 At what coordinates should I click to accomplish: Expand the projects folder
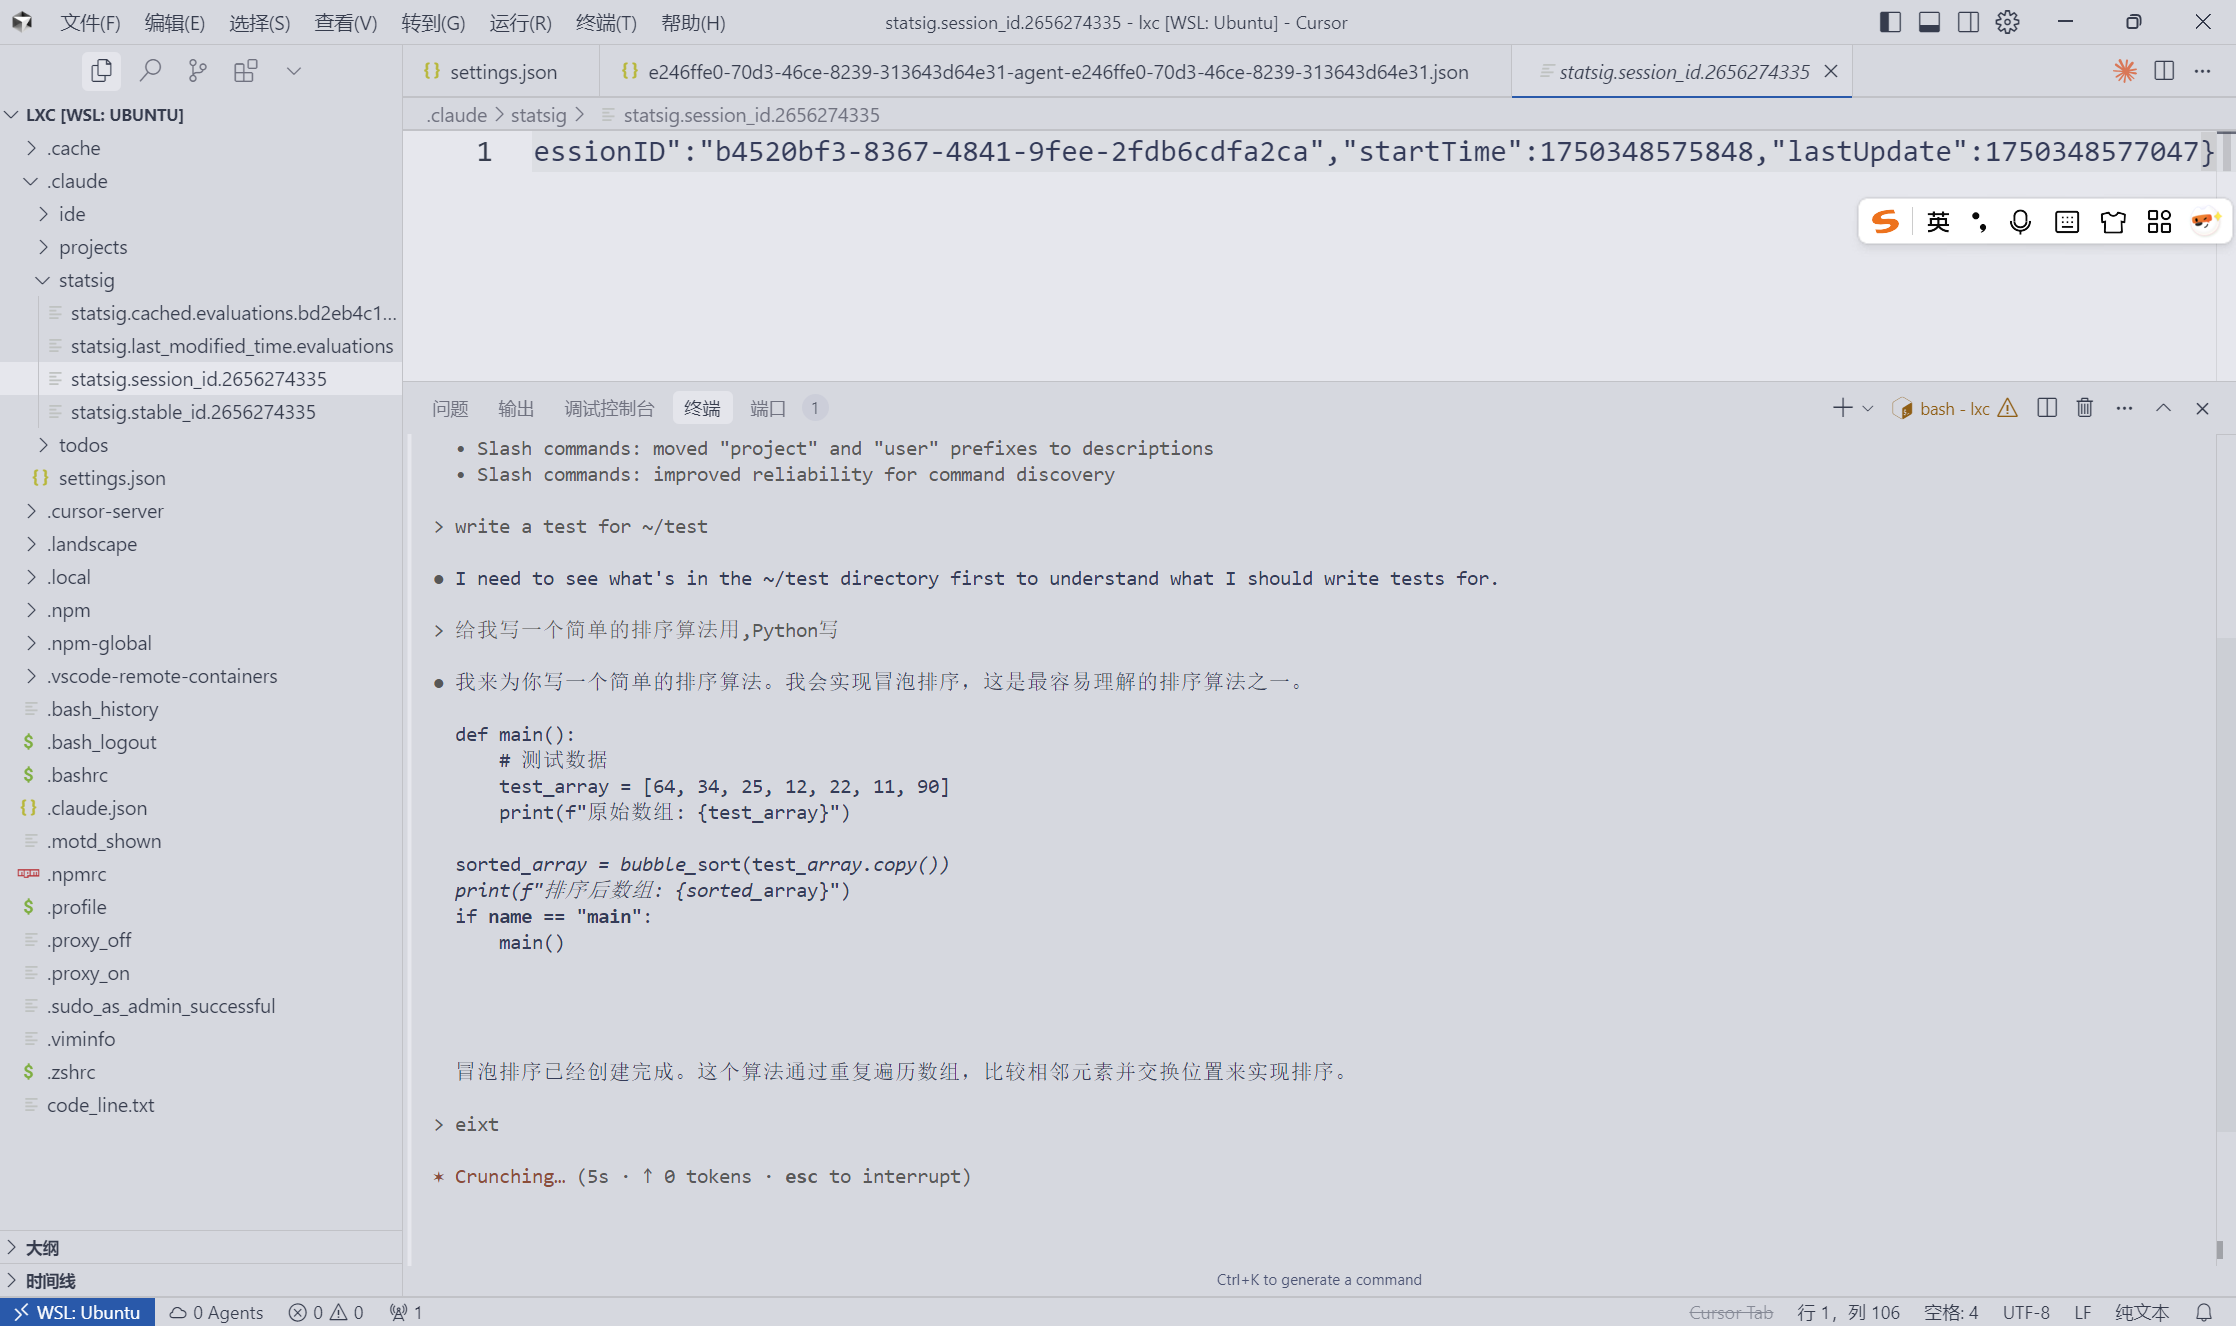(93, 247)
